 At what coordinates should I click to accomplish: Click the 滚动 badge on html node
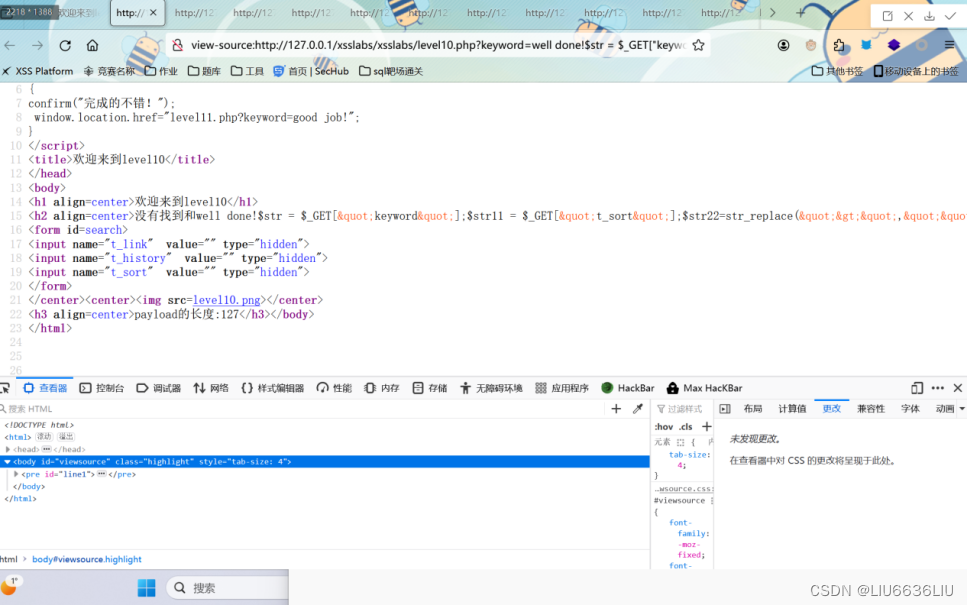click(x=44, y=437)
